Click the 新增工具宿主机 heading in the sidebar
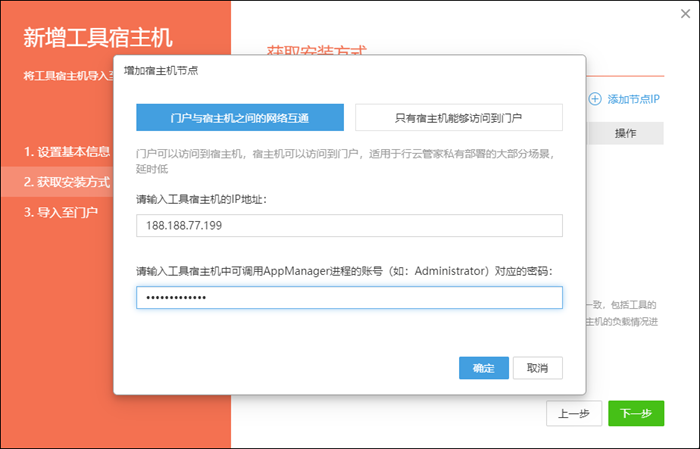 click(x=98, y=39)
